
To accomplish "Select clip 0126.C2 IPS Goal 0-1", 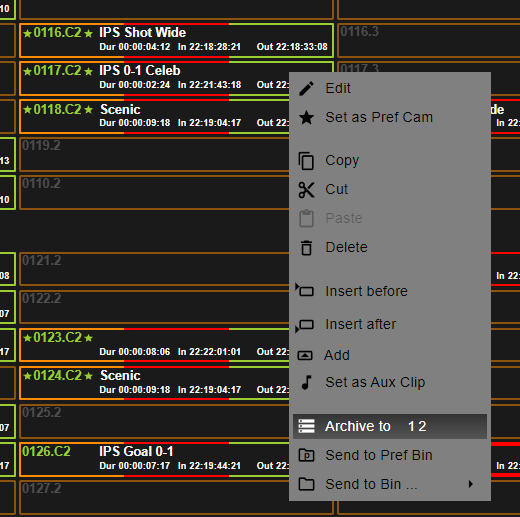I will [154, 460].
